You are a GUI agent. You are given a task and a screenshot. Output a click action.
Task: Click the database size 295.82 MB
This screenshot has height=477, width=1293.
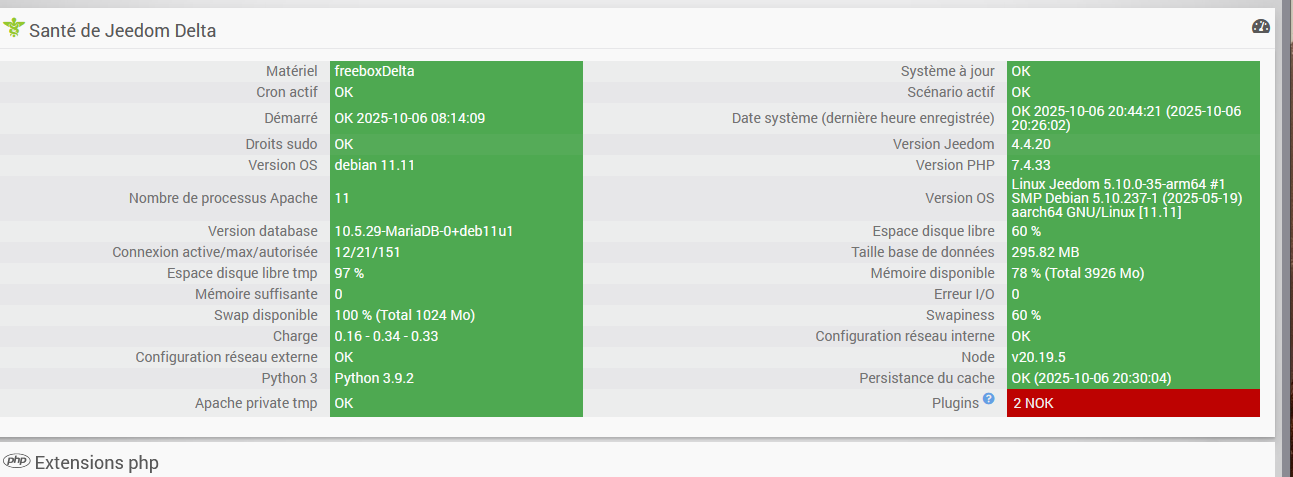coord(1045,252)
